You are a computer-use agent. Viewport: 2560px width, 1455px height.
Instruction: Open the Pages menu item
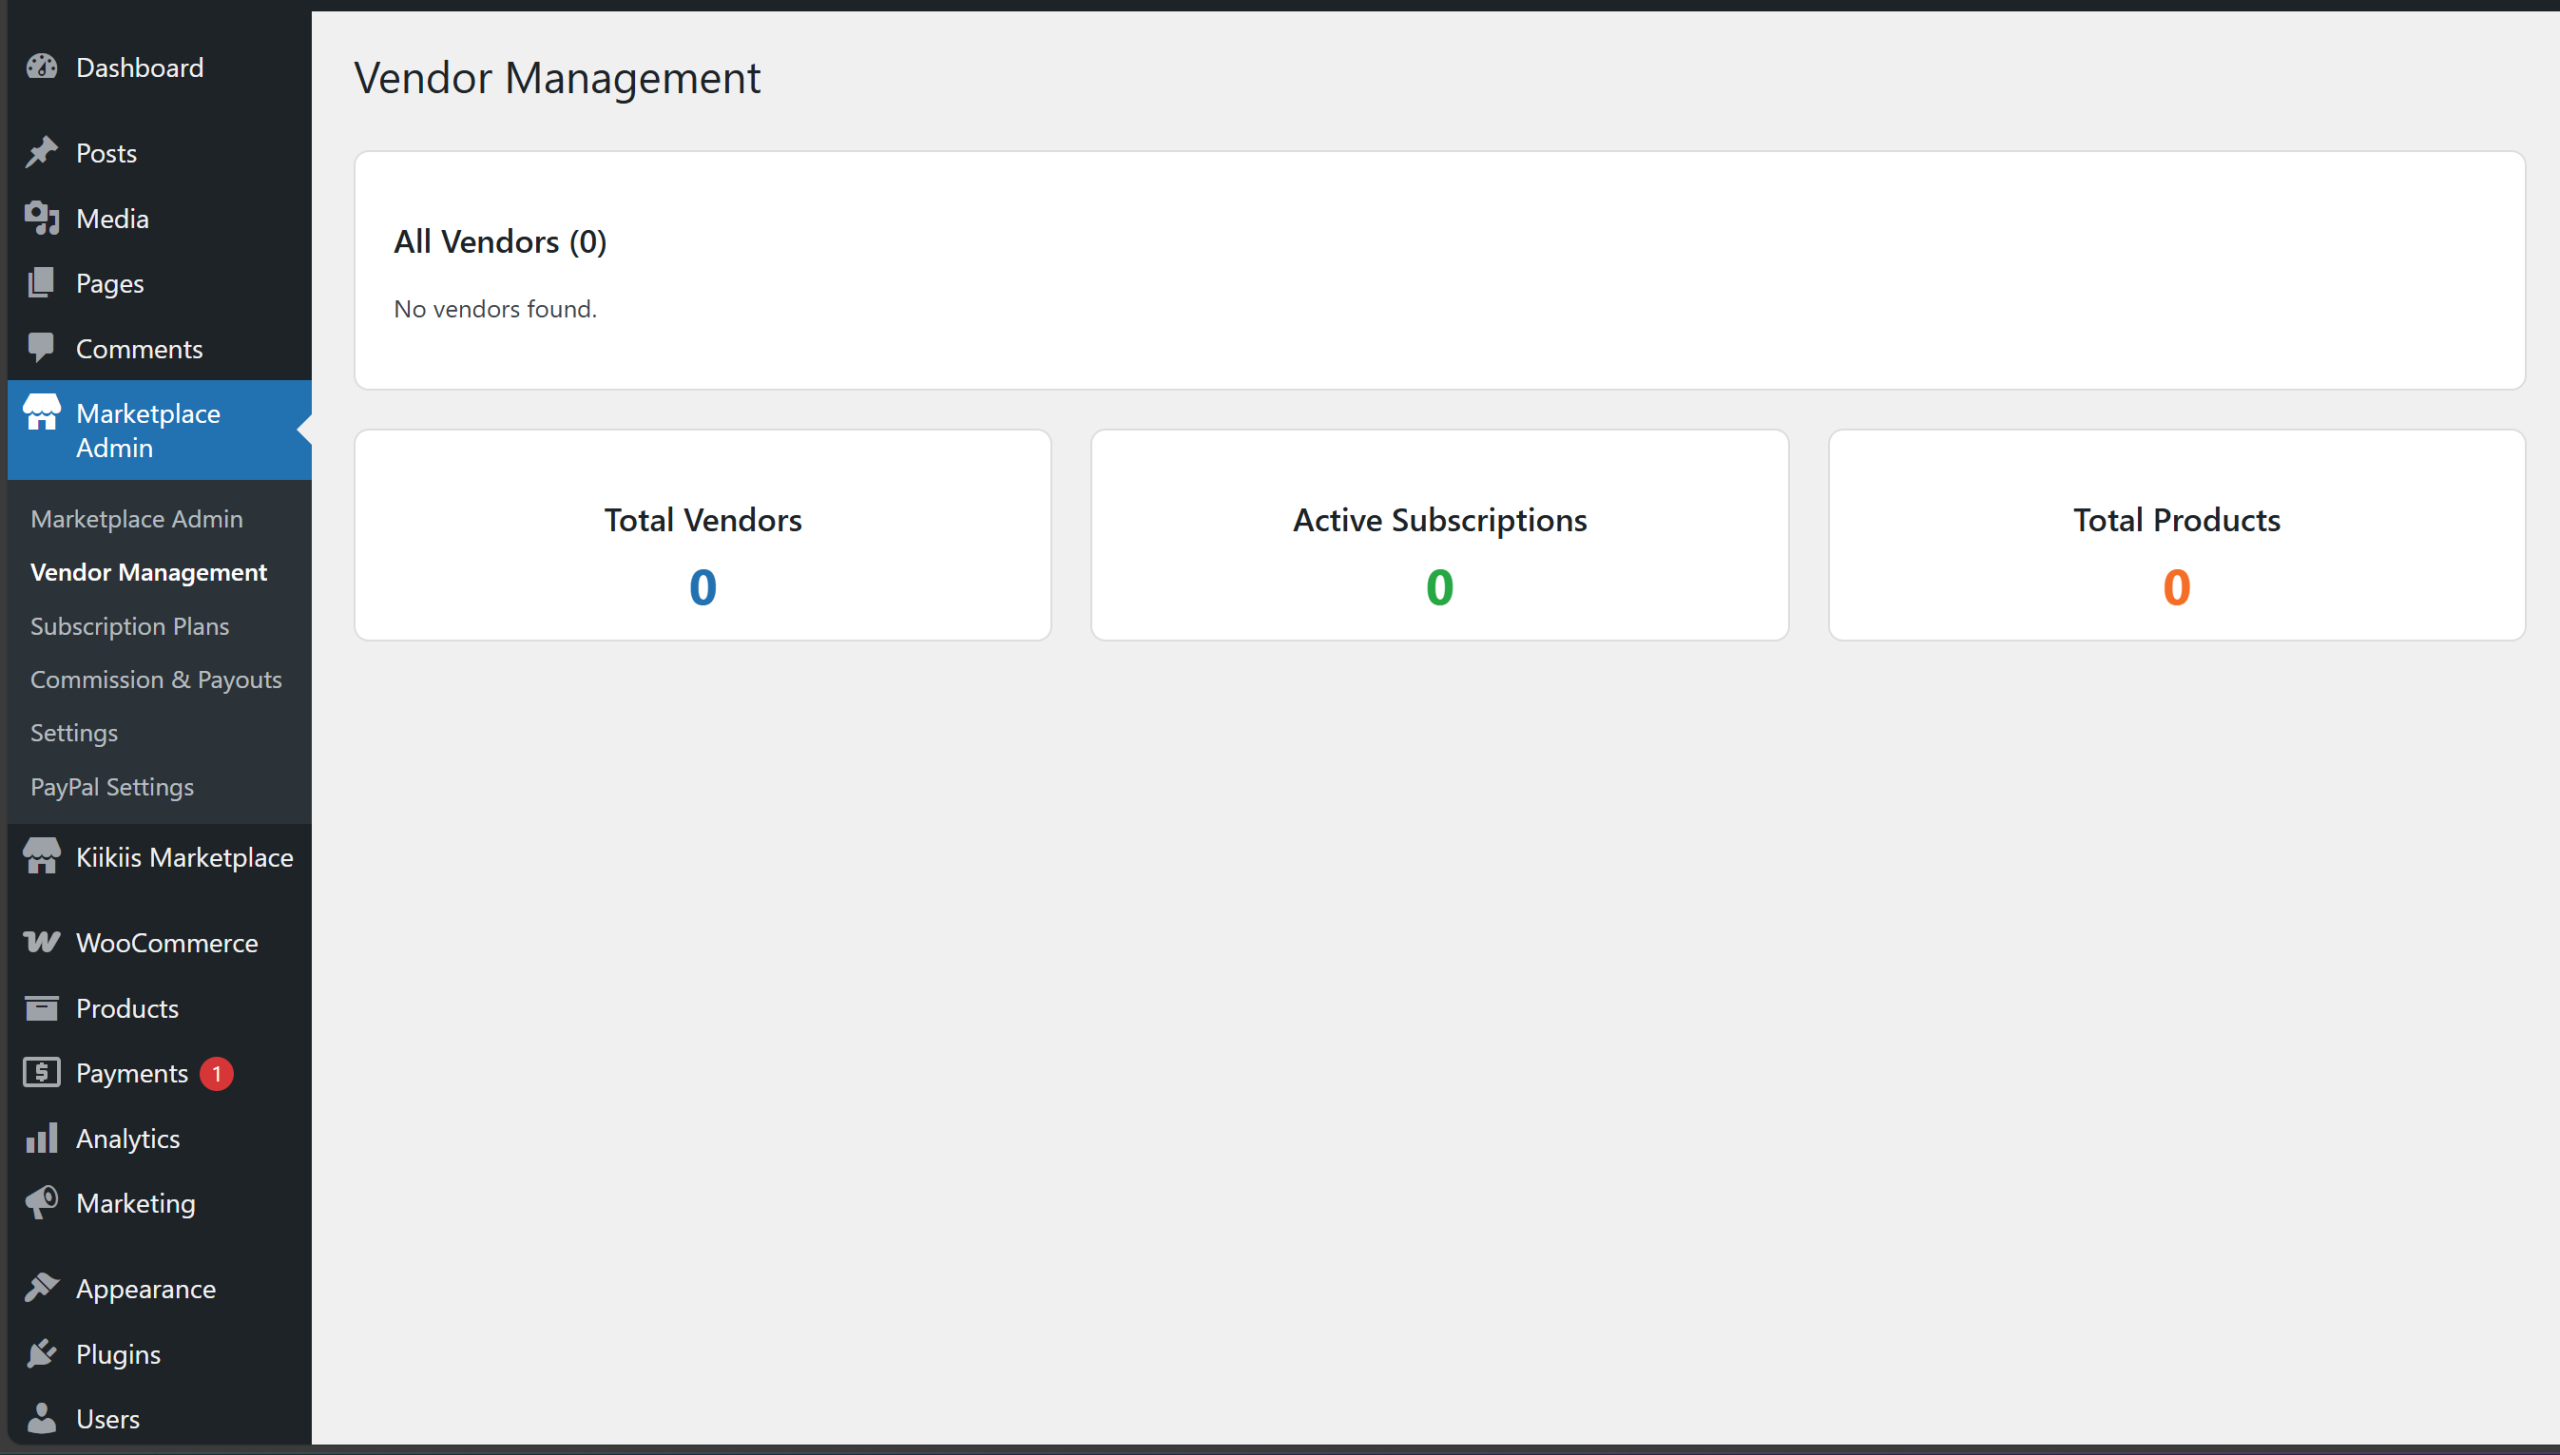(160, 283)
